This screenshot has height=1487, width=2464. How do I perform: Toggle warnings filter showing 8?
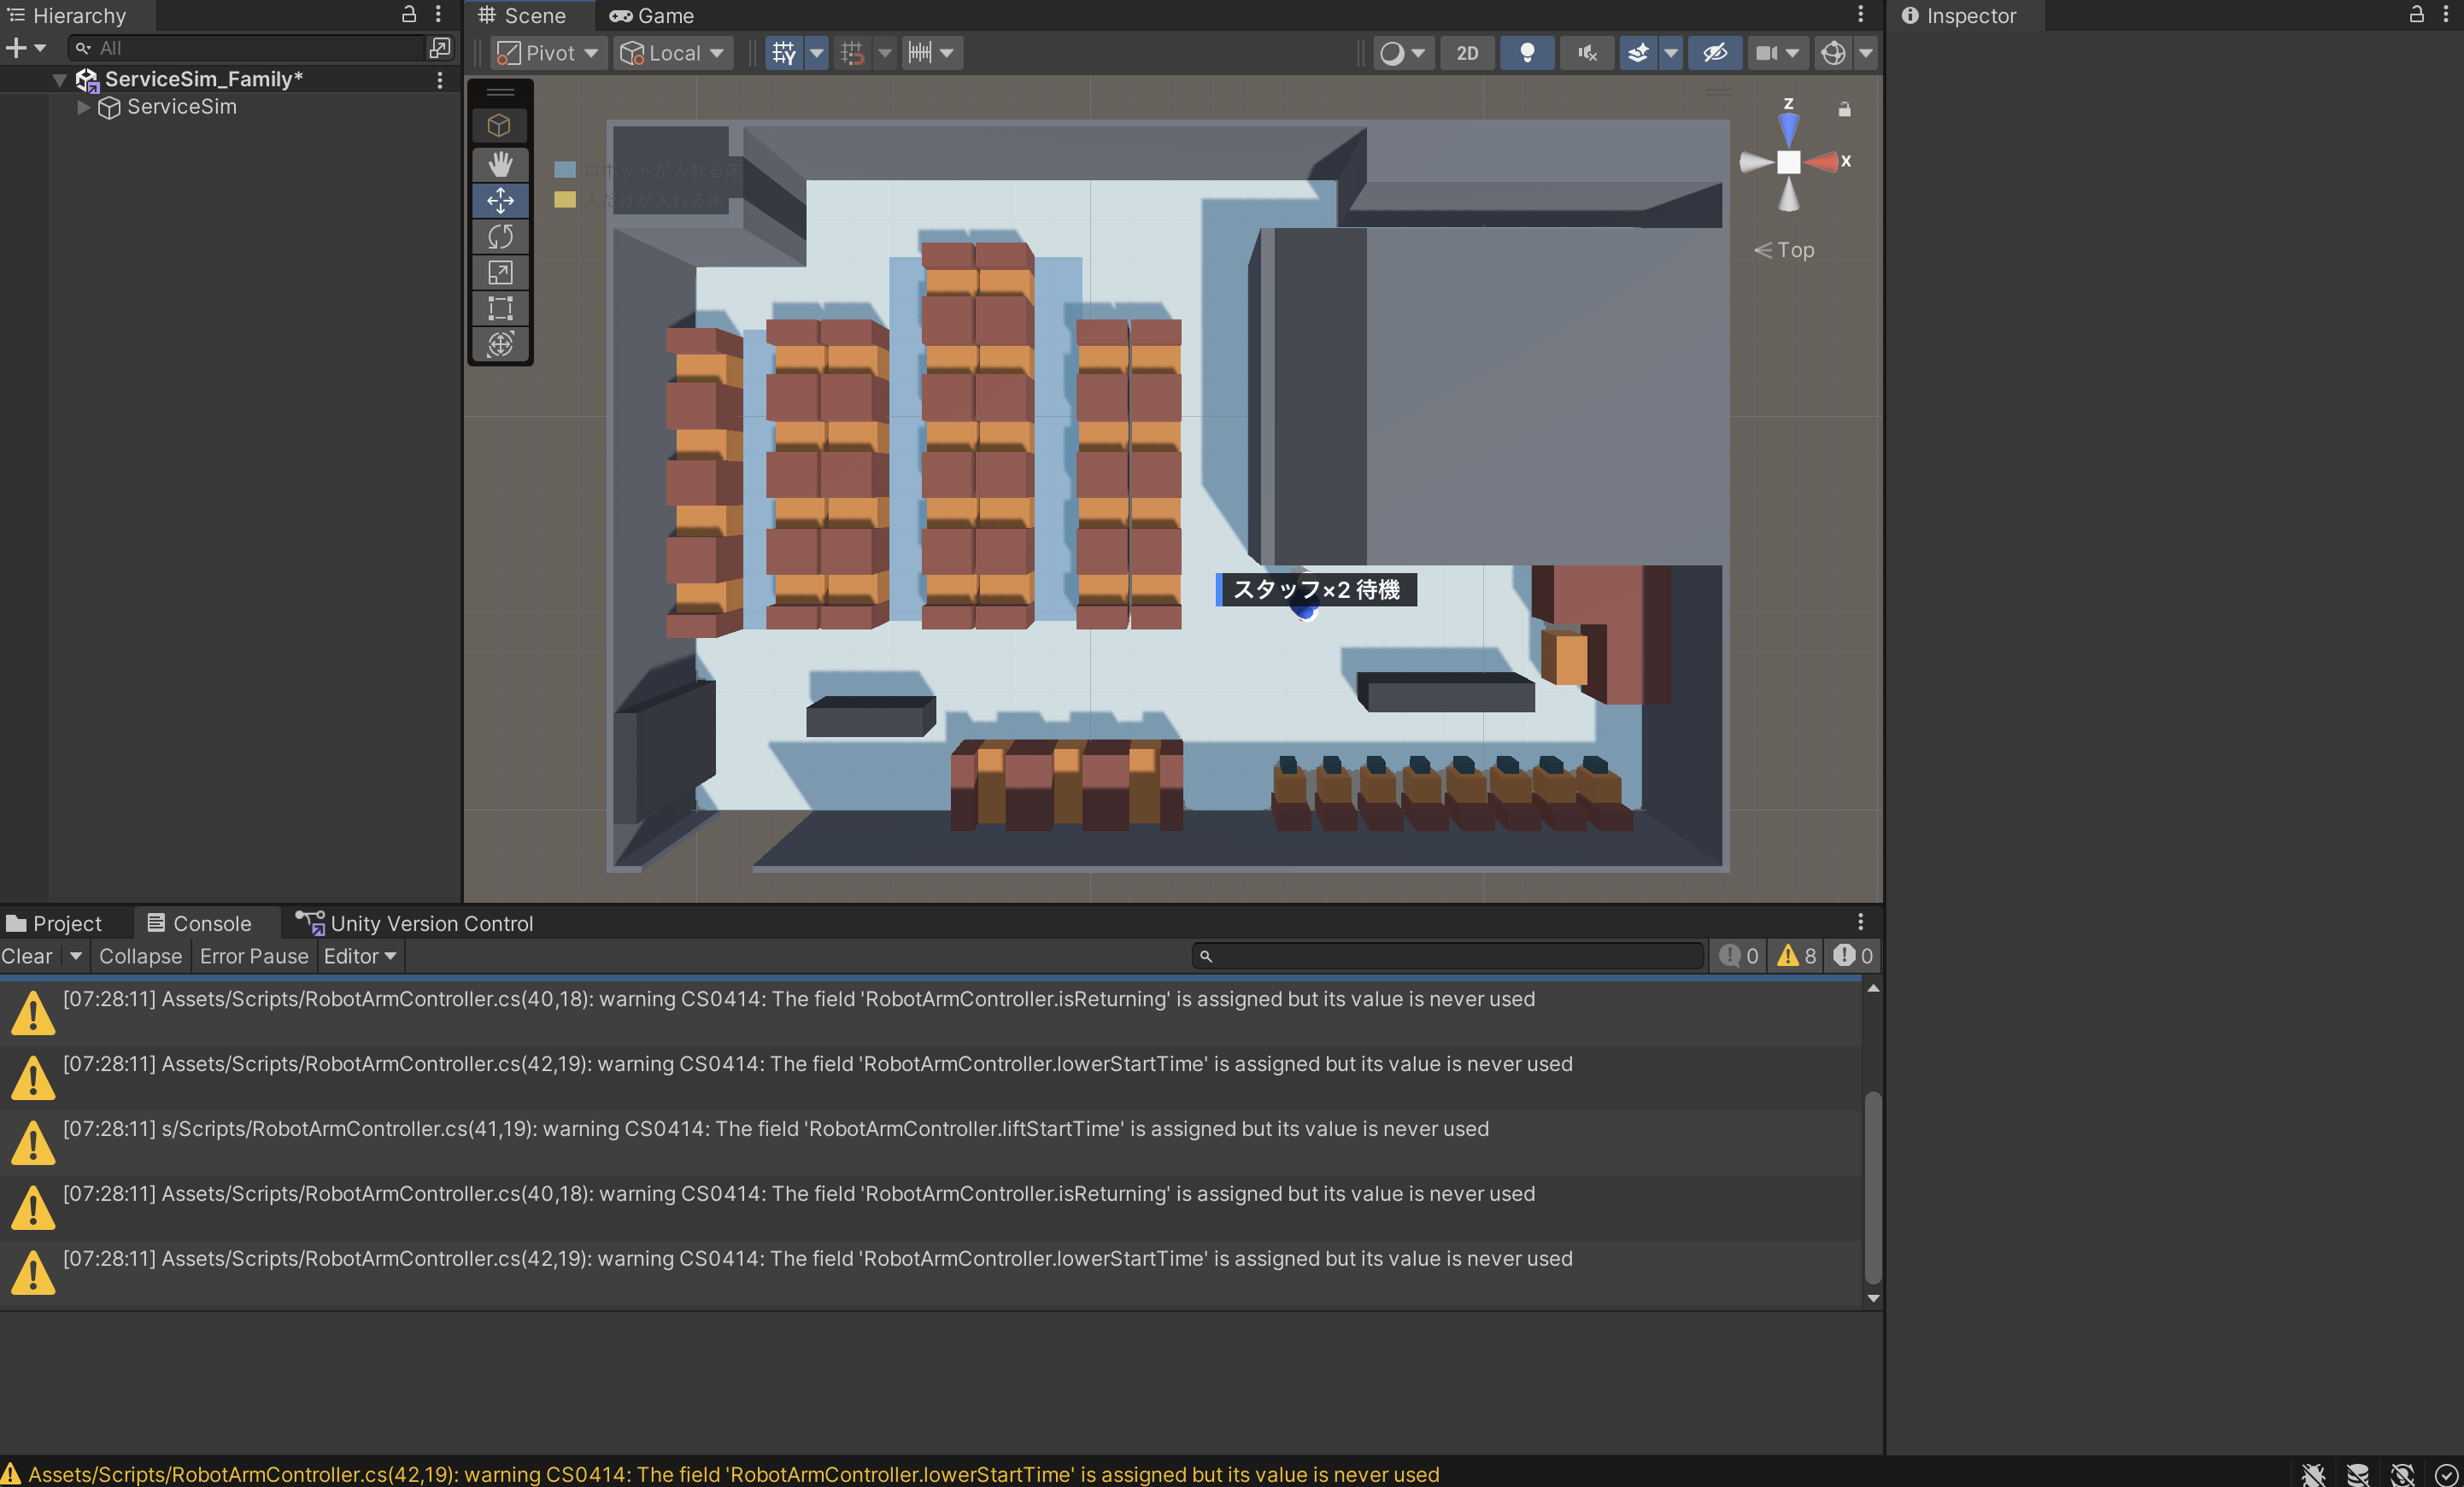pyautogui.click(x=1796, y=956)
